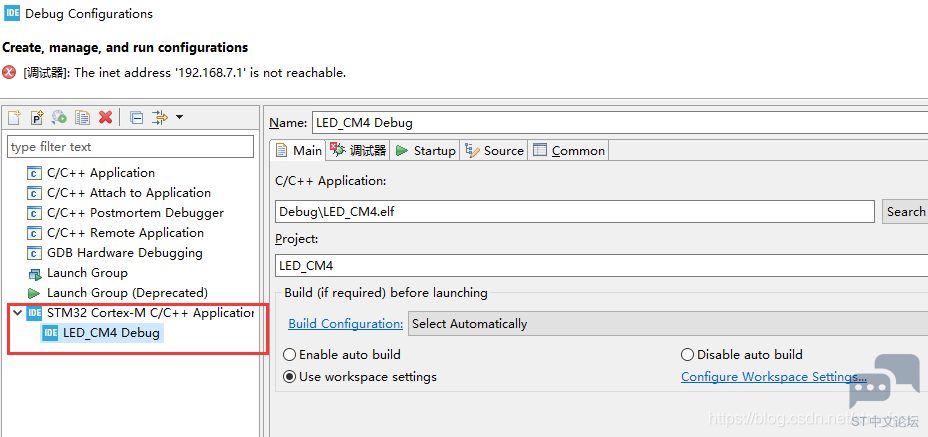This screenshot has width=928, height=437.
Task: Open the Select Automatically build configuration dropdown
Action: click(668, 324)
